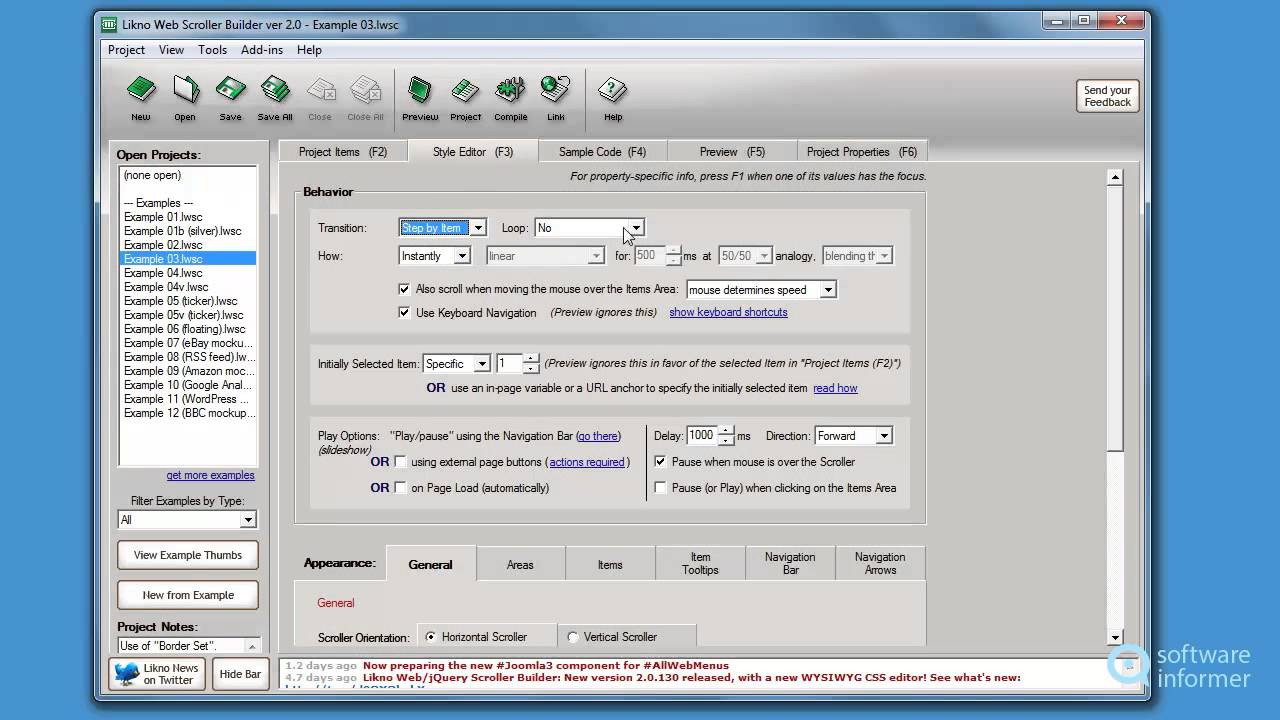Open the View menu

tap(171, 50)
